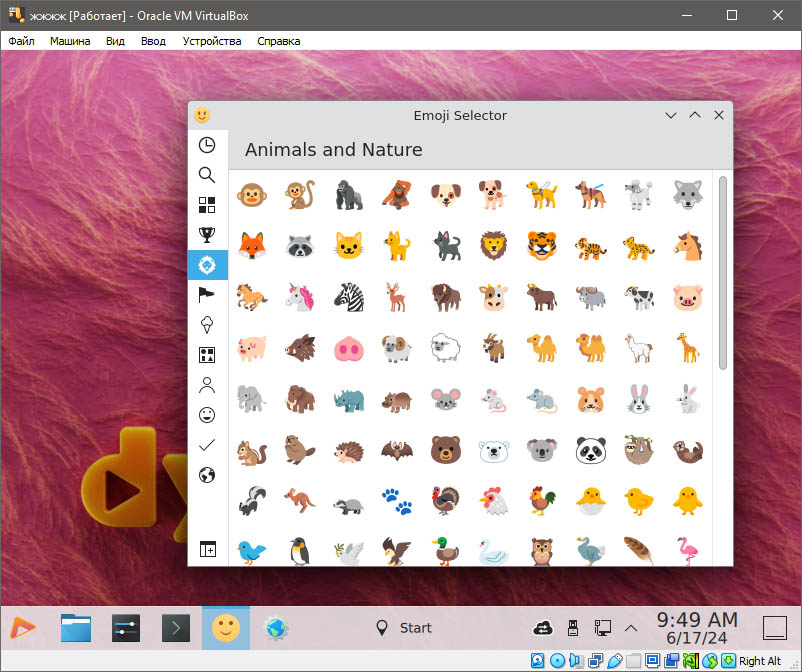Select the Activities trophy category
The image size is (802, 672).
click(x=207, y=235)
